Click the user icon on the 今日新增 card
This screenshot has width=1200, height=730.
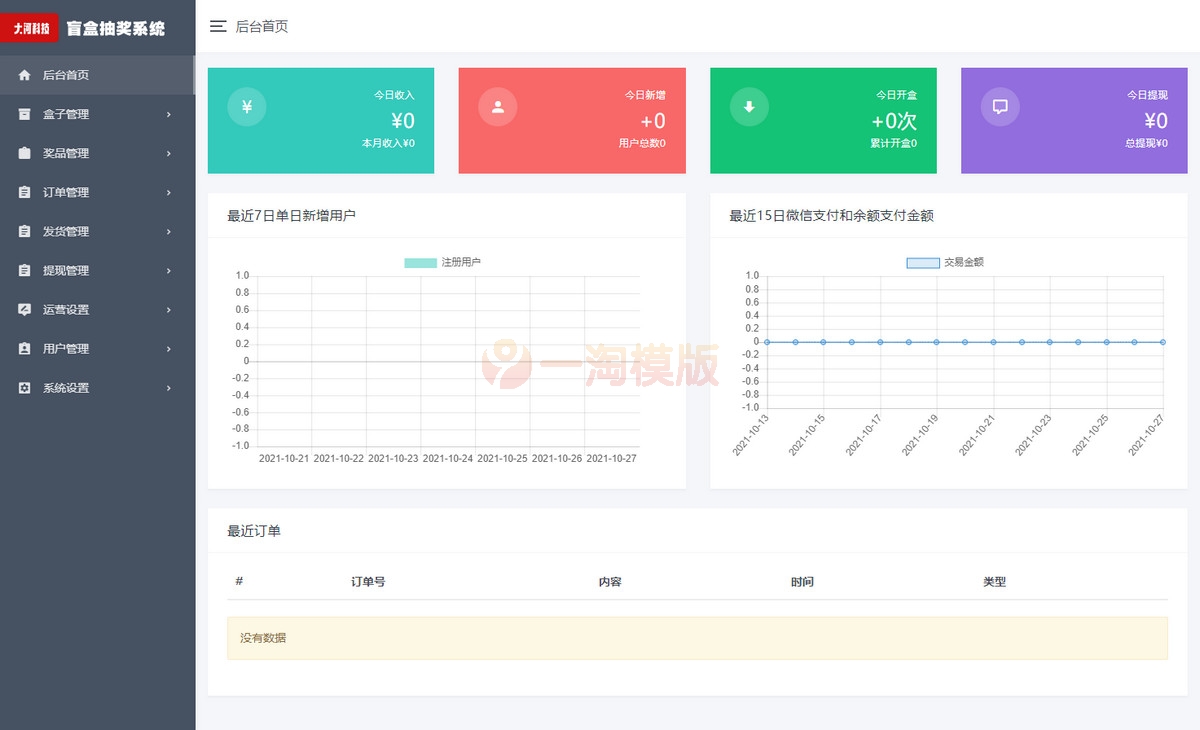[x=497, y=106]
